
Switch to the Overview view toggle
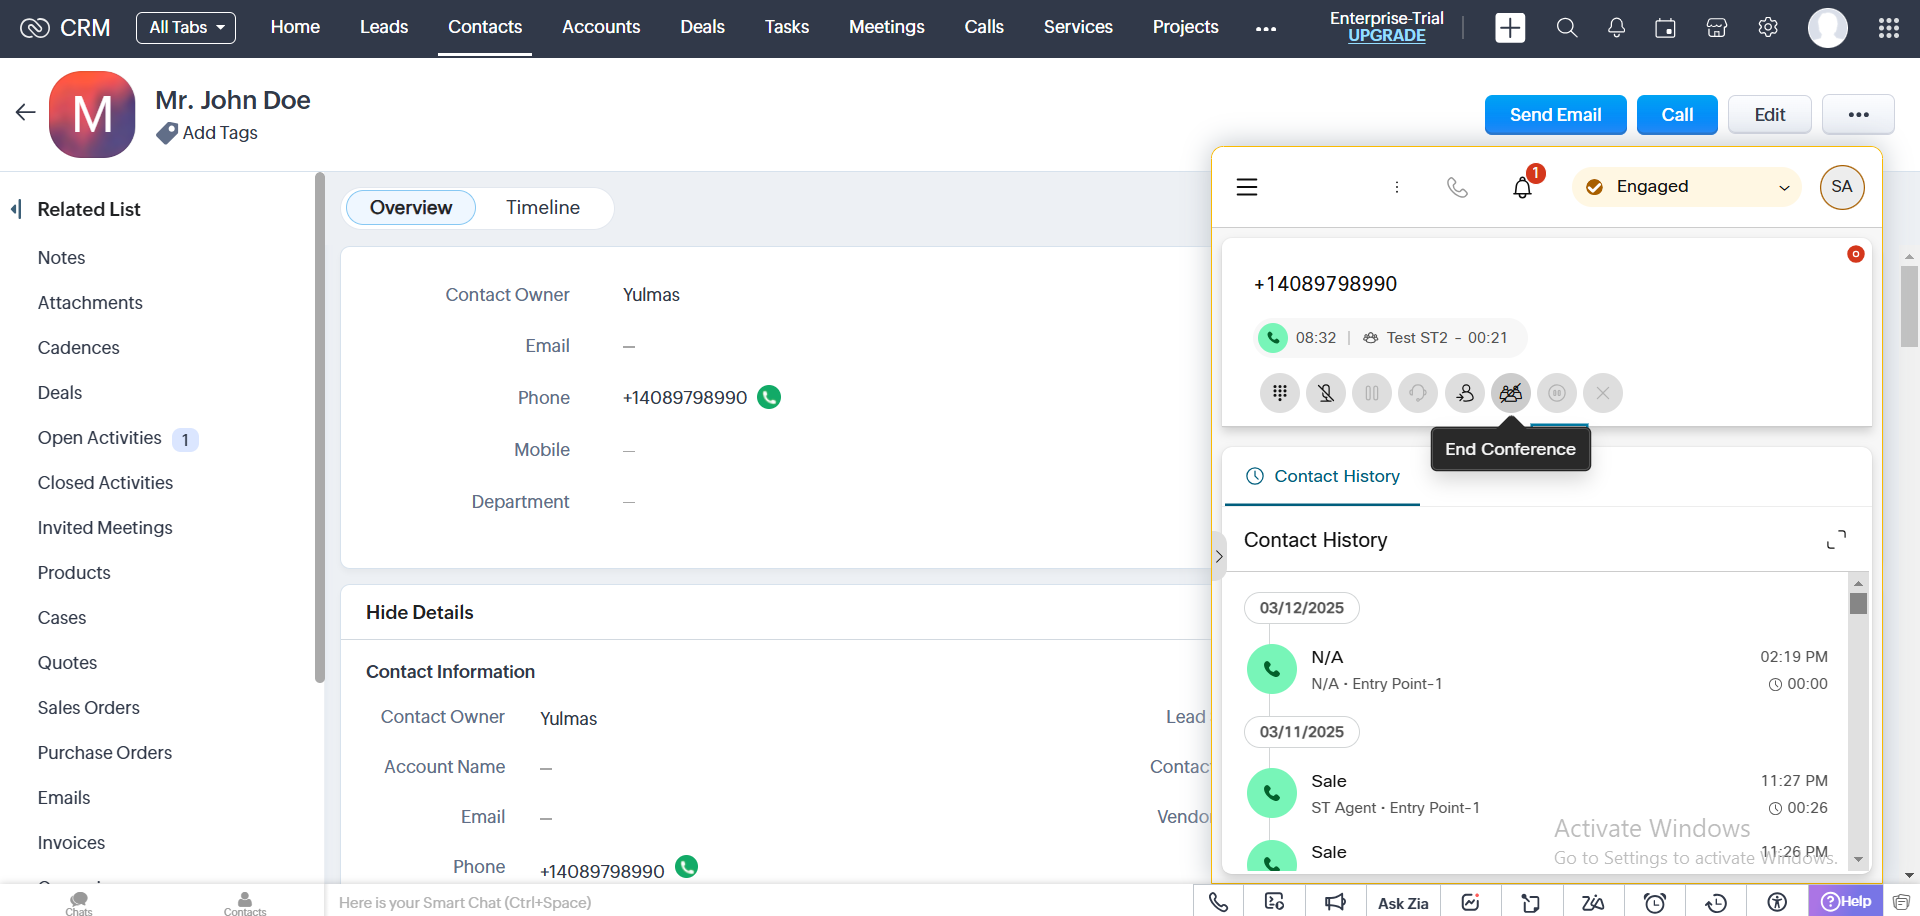[410, 208]
